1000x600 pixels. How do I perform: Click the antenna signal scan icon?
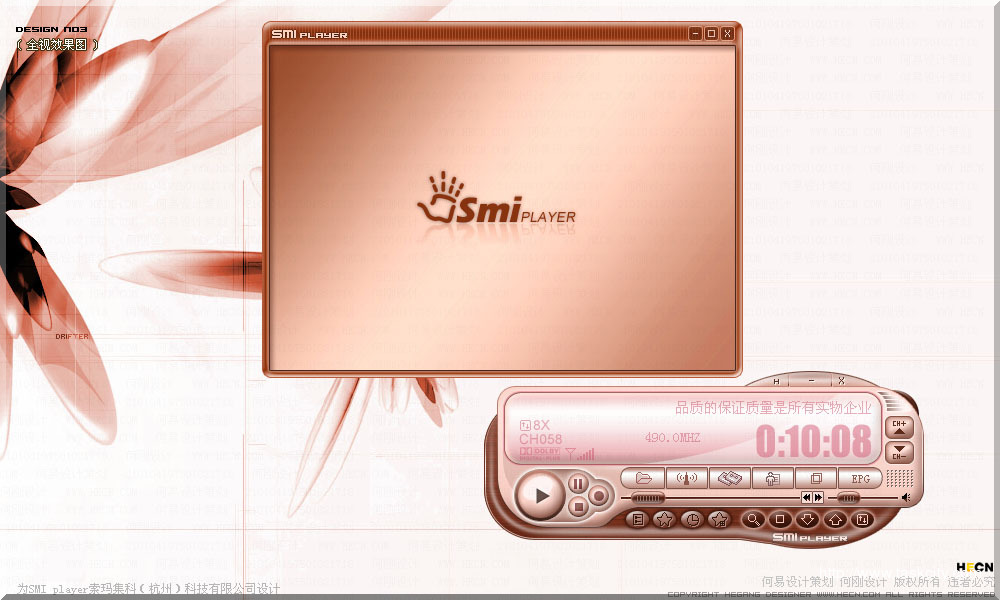(687, 479)
